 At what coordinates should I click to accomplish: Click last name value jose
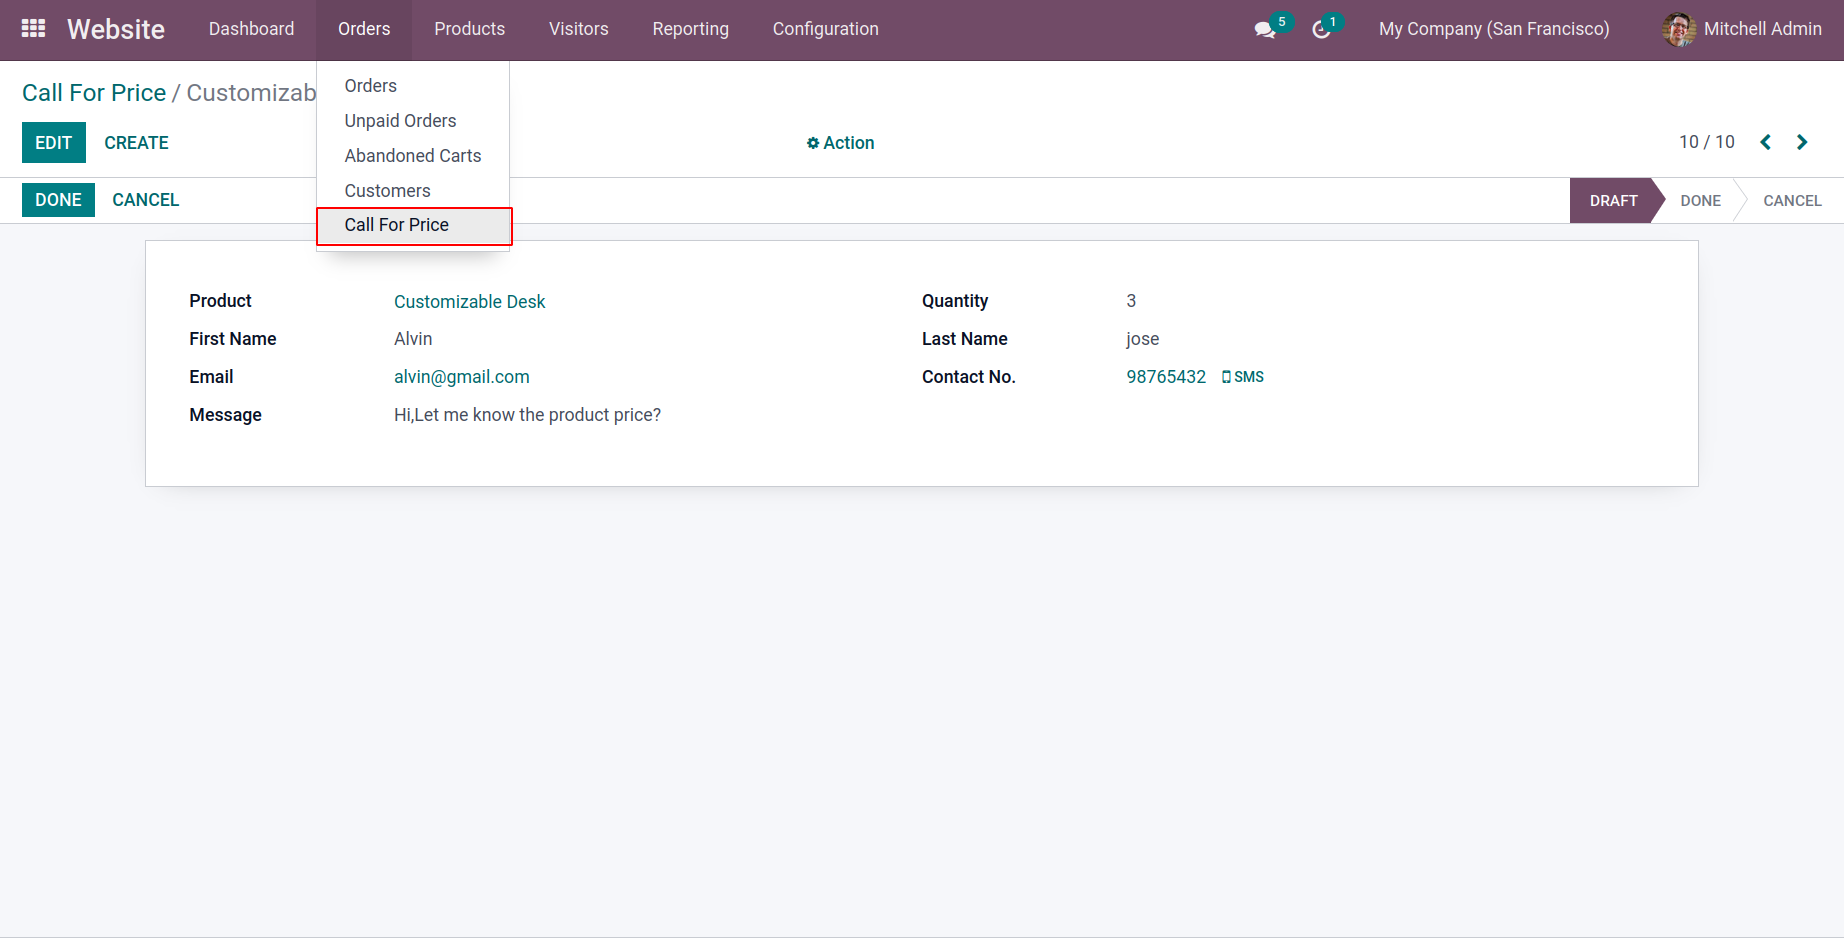pyautogui.click(x=1142, y=339)
